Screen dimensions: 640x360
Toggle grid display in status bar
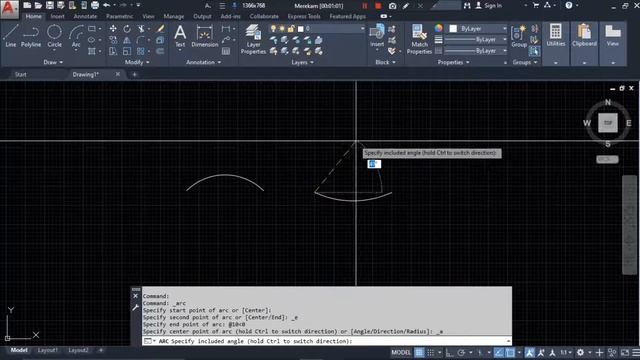[419, 352]
